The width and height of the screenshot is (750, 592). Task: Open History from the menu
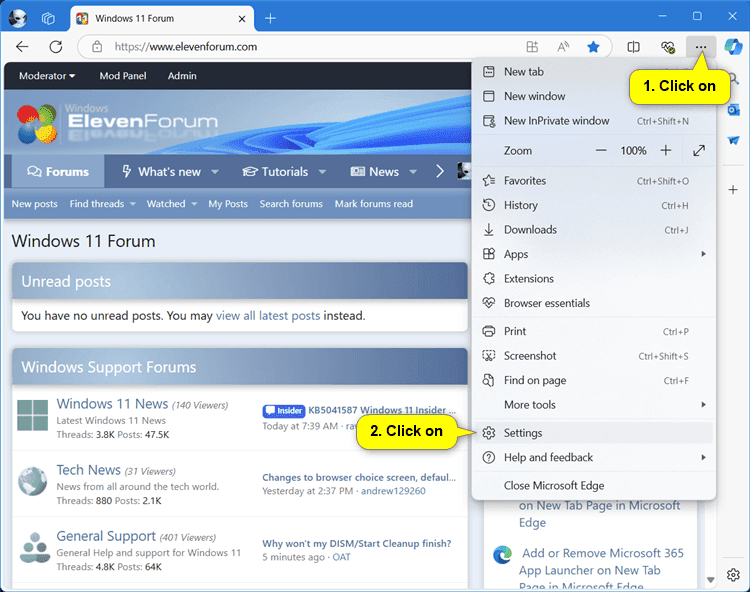(594, 205)
